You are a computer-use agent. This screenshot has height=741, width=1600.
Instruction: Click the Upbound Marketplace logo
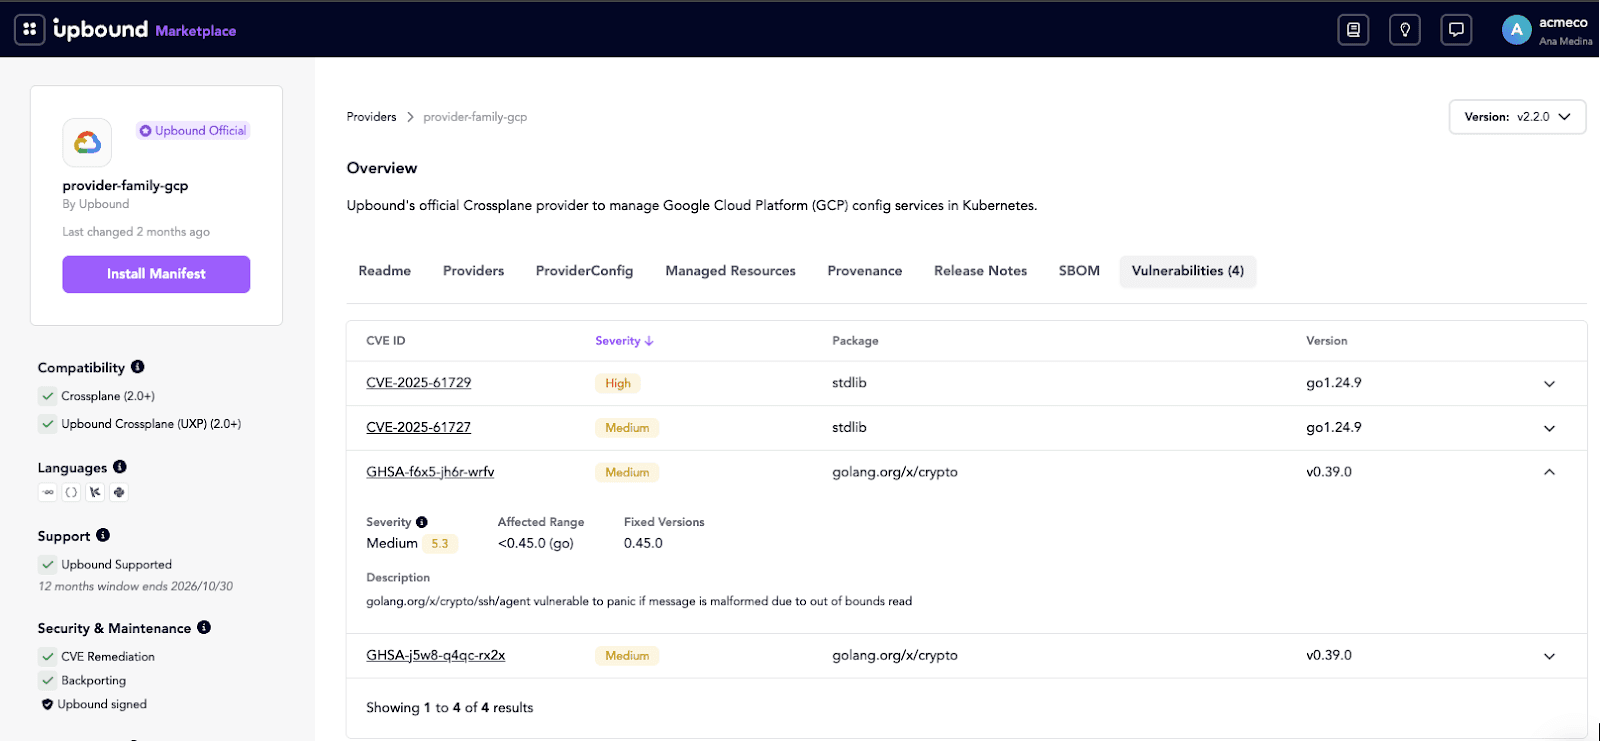pos(145,30)
